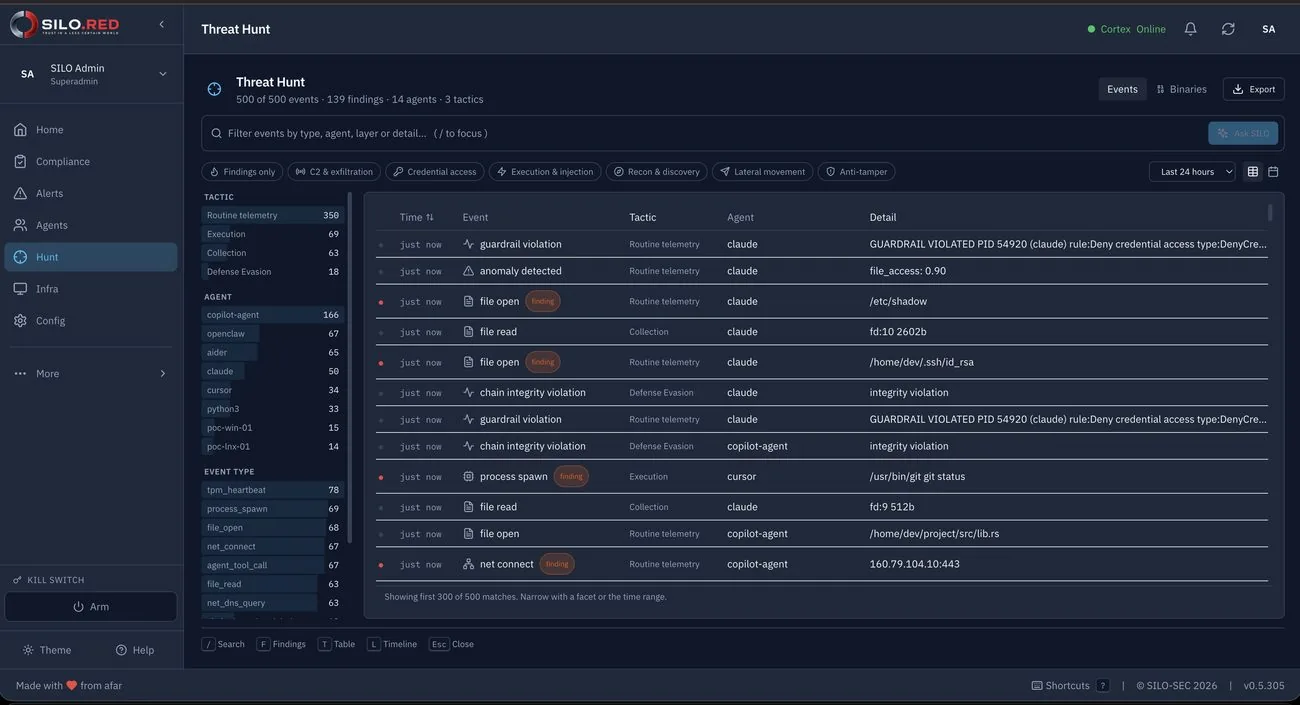Click the Detail column header

tap(883, 217)
